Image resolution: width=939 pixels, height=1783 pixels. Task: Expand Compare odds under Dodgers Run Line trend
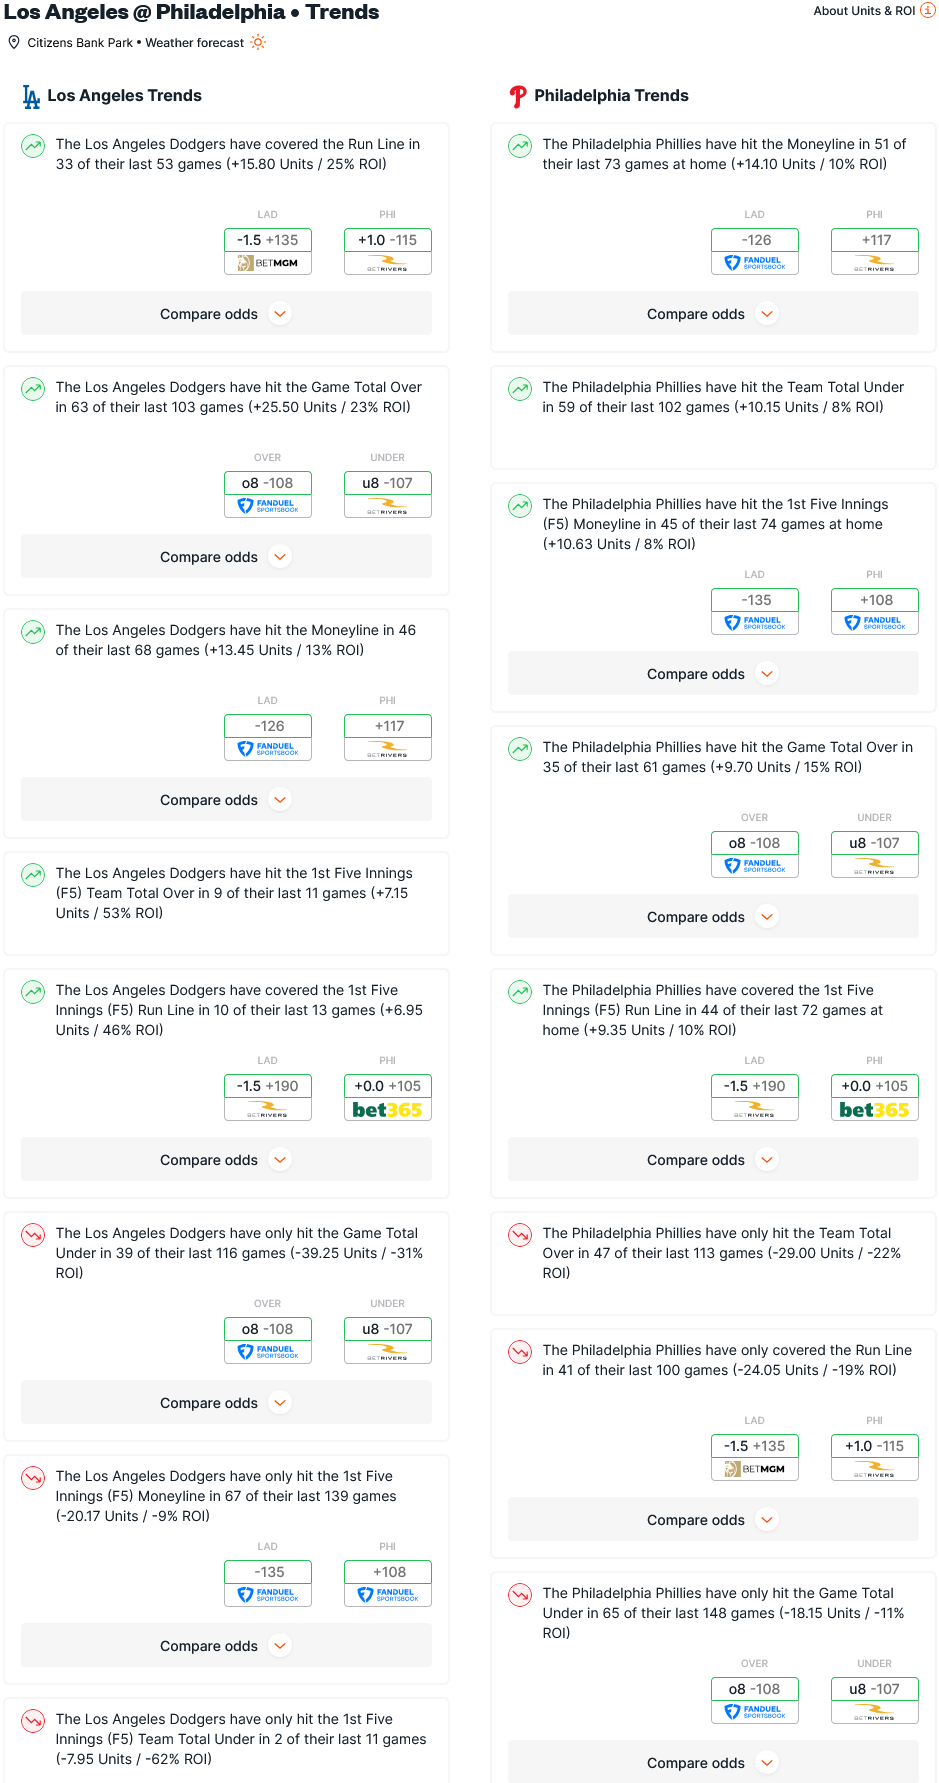(x=226, y=314)
